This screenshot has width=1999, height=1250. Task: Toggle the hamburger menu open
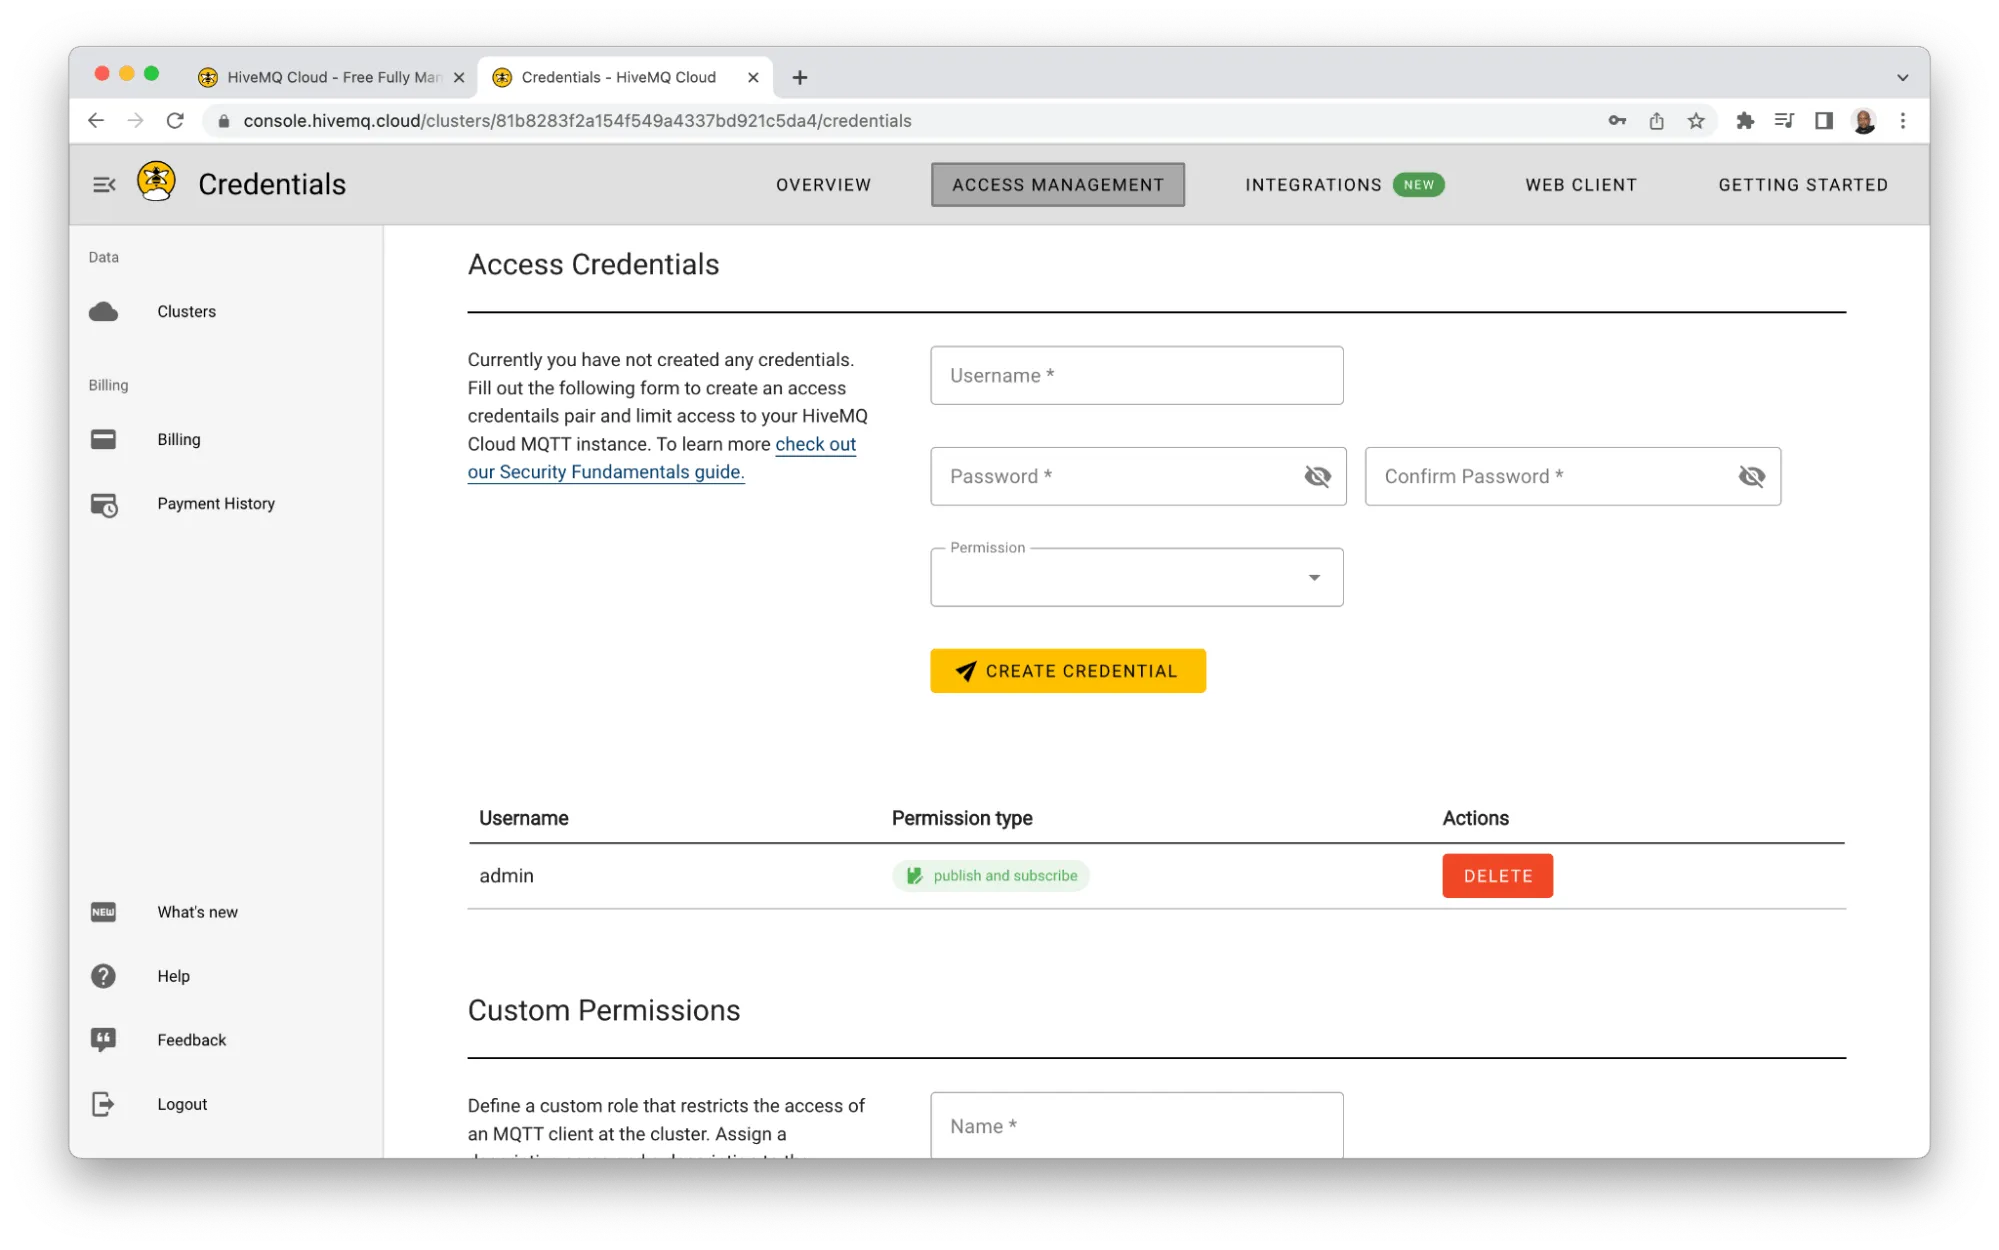click(x=105, y=184)
